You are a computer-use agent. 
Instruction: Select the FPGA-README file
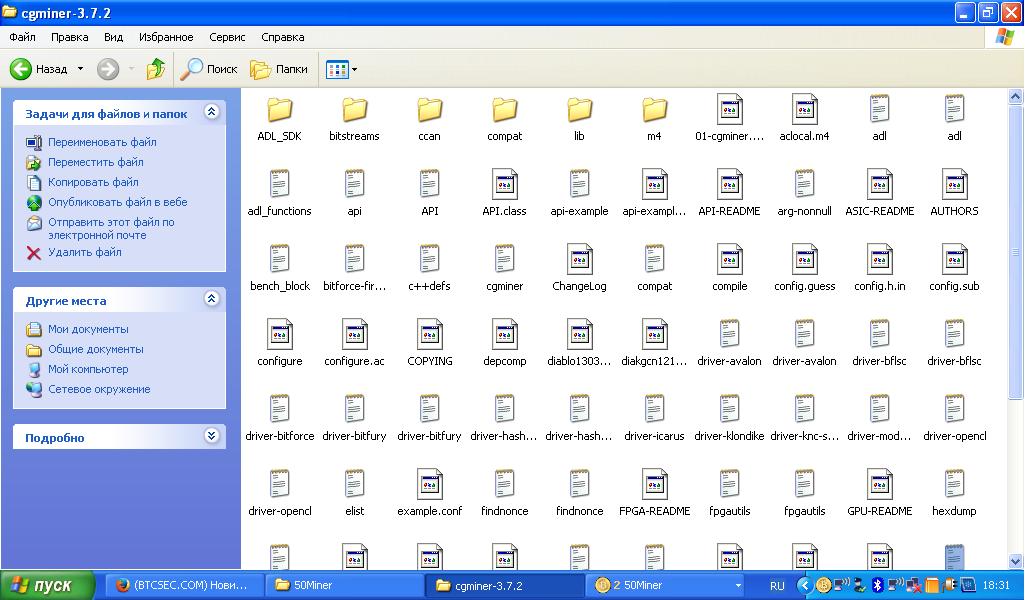click(x=654, y=494)
